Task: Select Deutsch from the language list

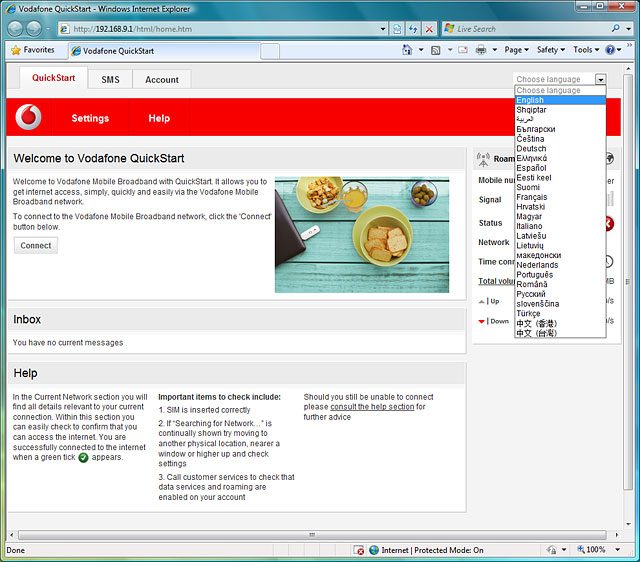Action: (x=531, y=148)
